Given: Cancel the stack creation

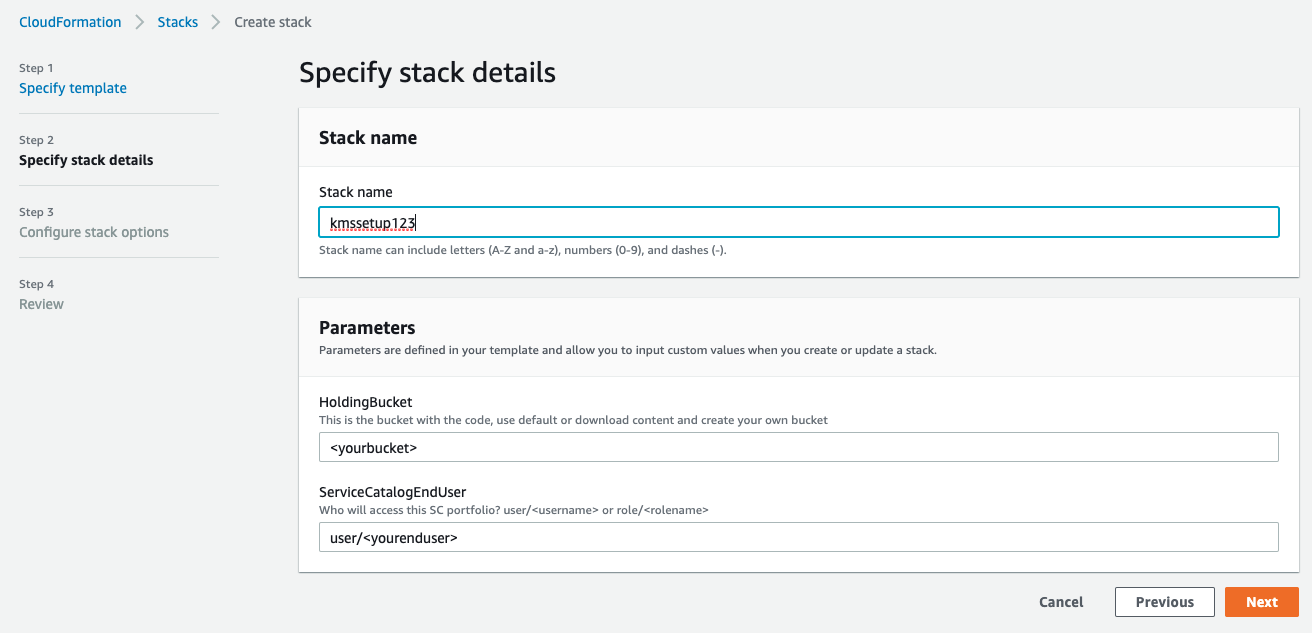Looking at the screenshot, I should (1061, 601).
